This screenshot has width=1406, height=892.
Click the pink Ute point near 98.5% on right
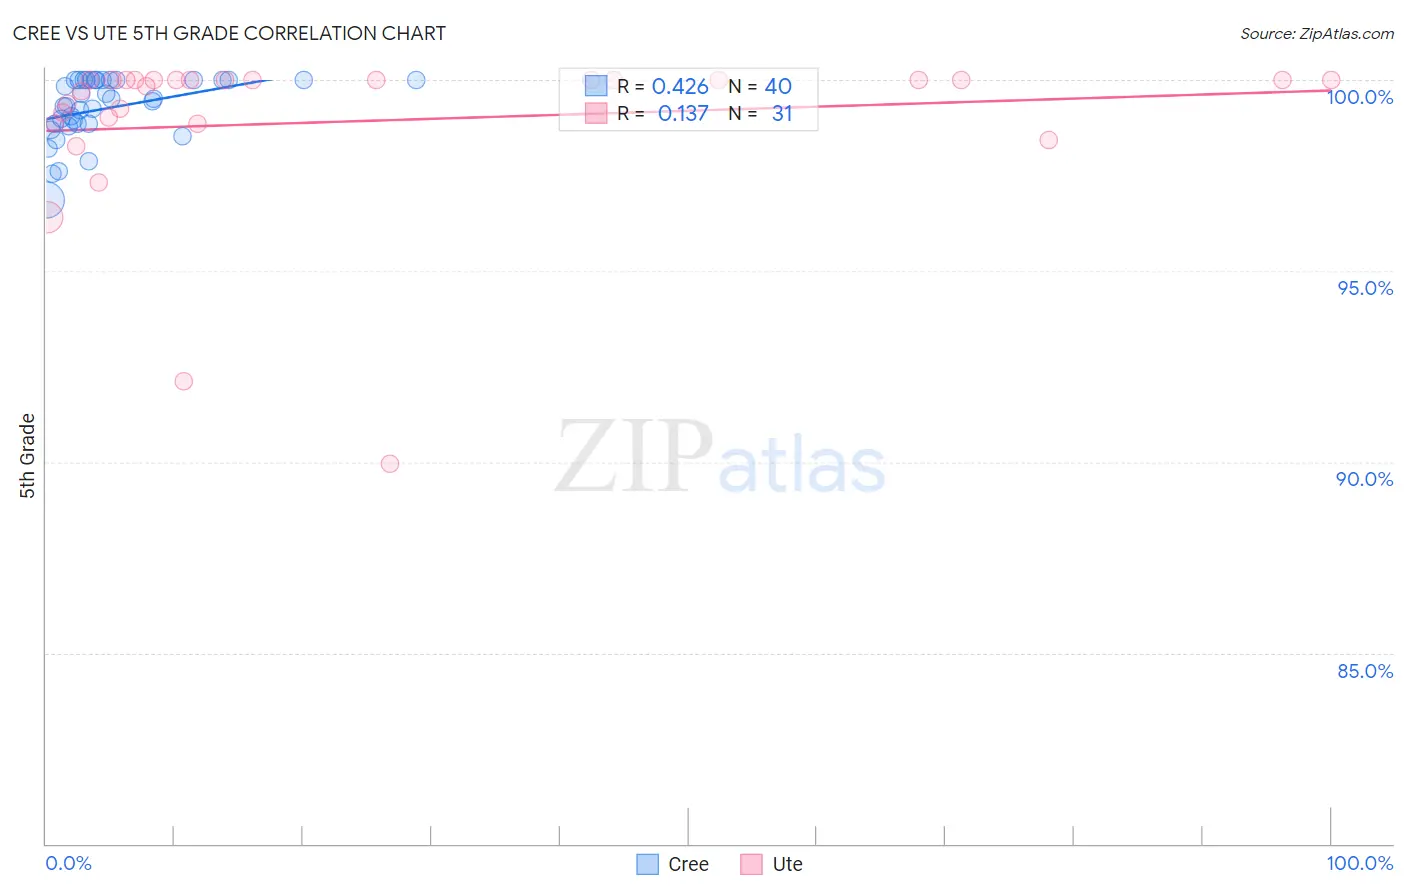pyautogui.click(x=1048, y=140)
